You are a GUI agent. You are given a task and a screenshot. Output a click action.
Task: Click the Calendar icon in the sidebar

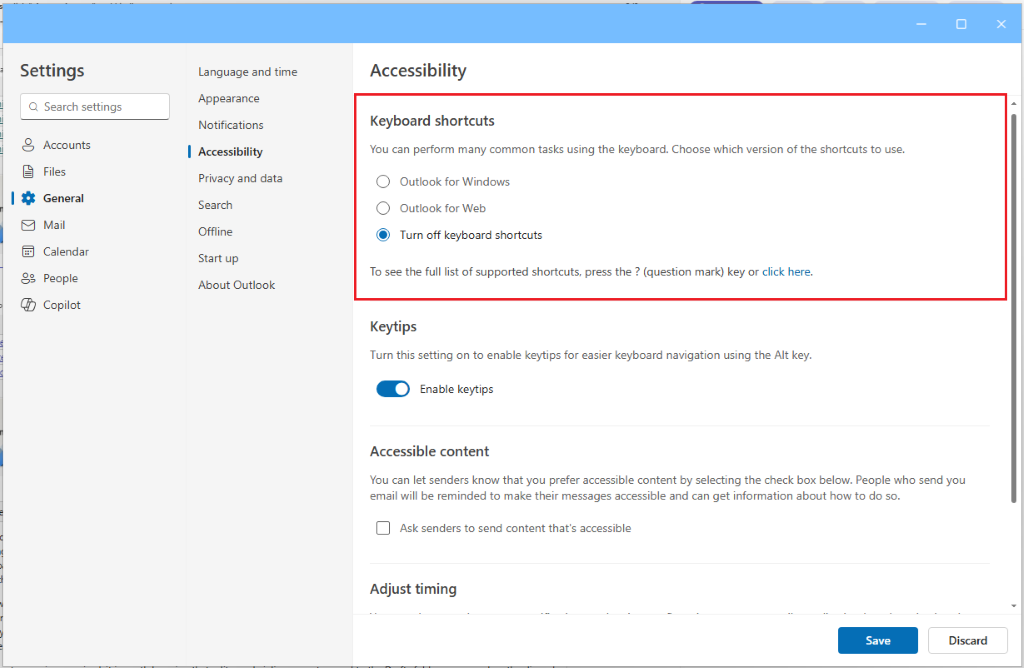coord(28,252)
